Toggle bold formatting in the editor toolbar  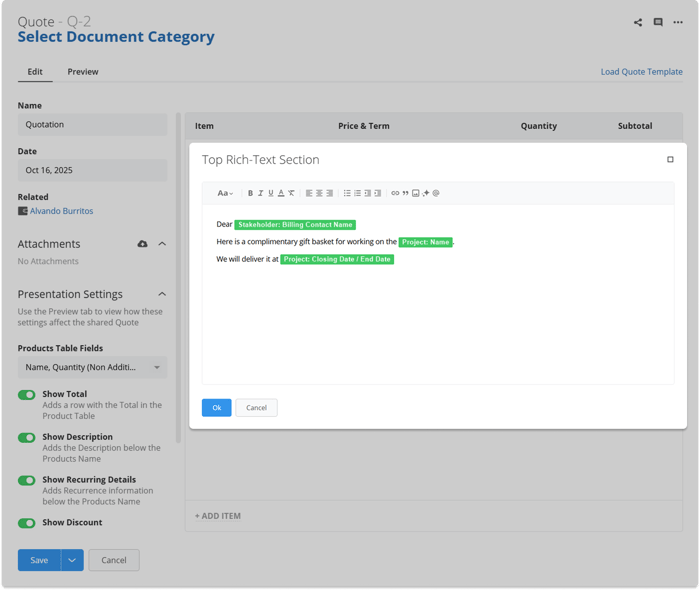click(250, 193)
